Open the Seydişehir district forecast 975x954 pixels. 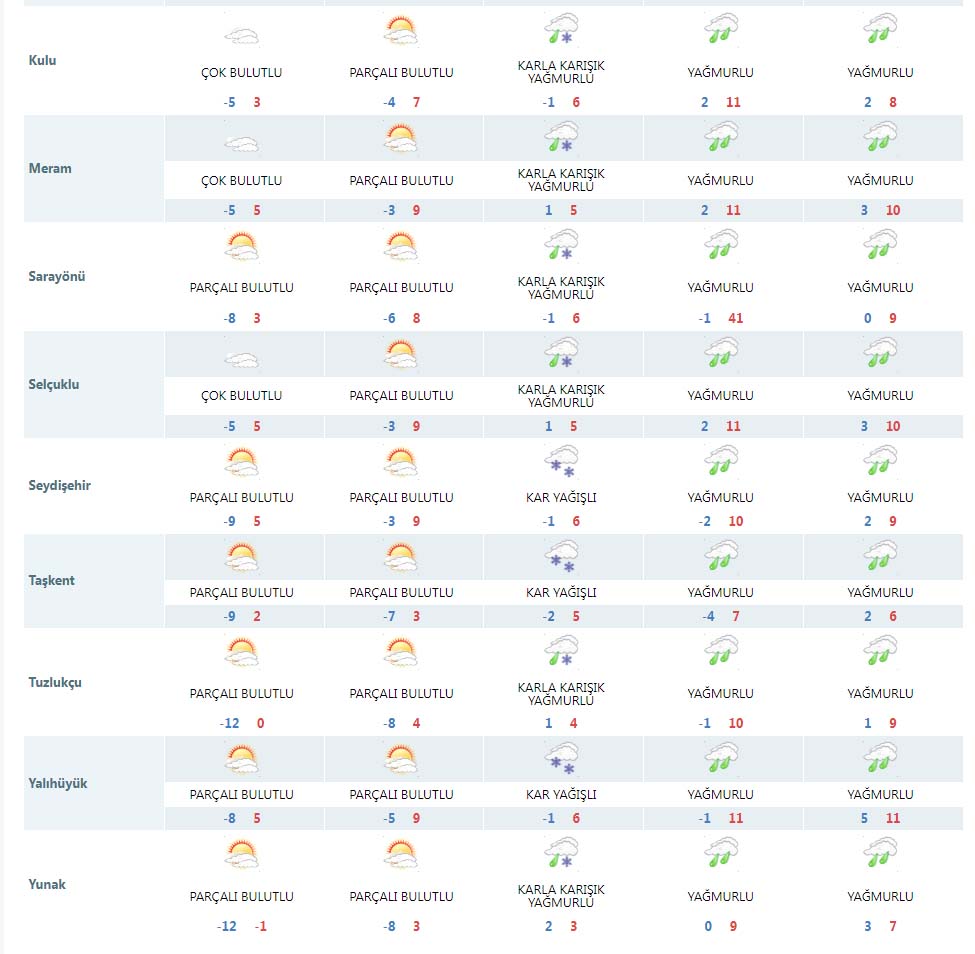click(x=60, y=486)
